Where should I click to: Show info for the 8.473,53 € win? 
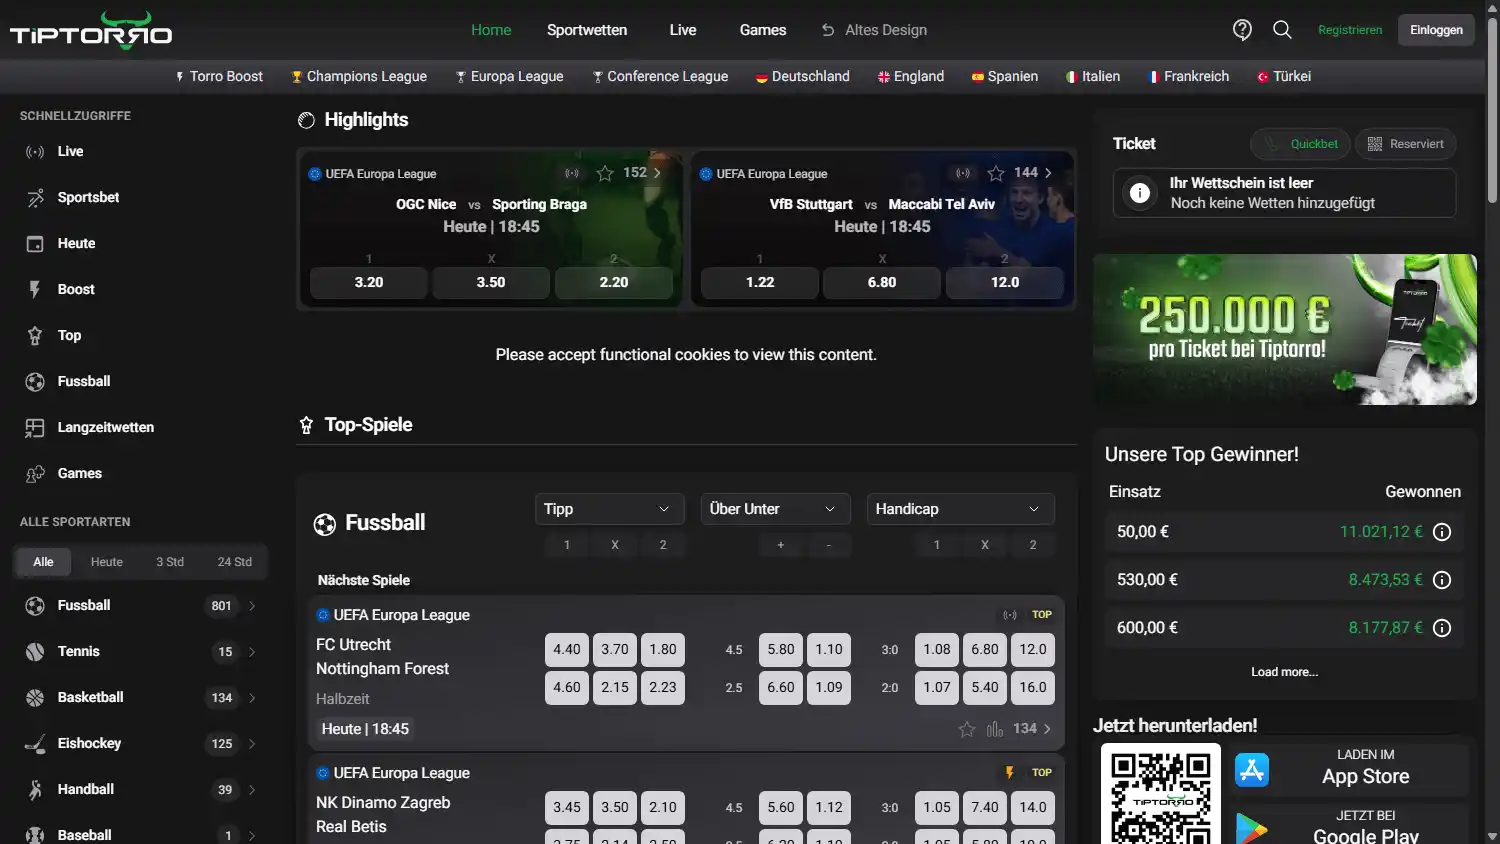click(1442, 580)
